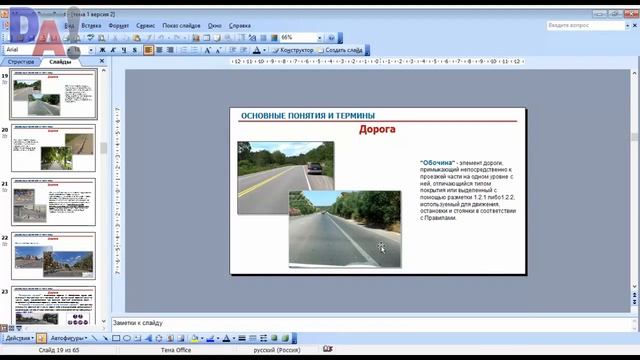This screenshot has width=640, height=360.
Task: Toggle italic formatting (К)
Action: tap(113, 50)
